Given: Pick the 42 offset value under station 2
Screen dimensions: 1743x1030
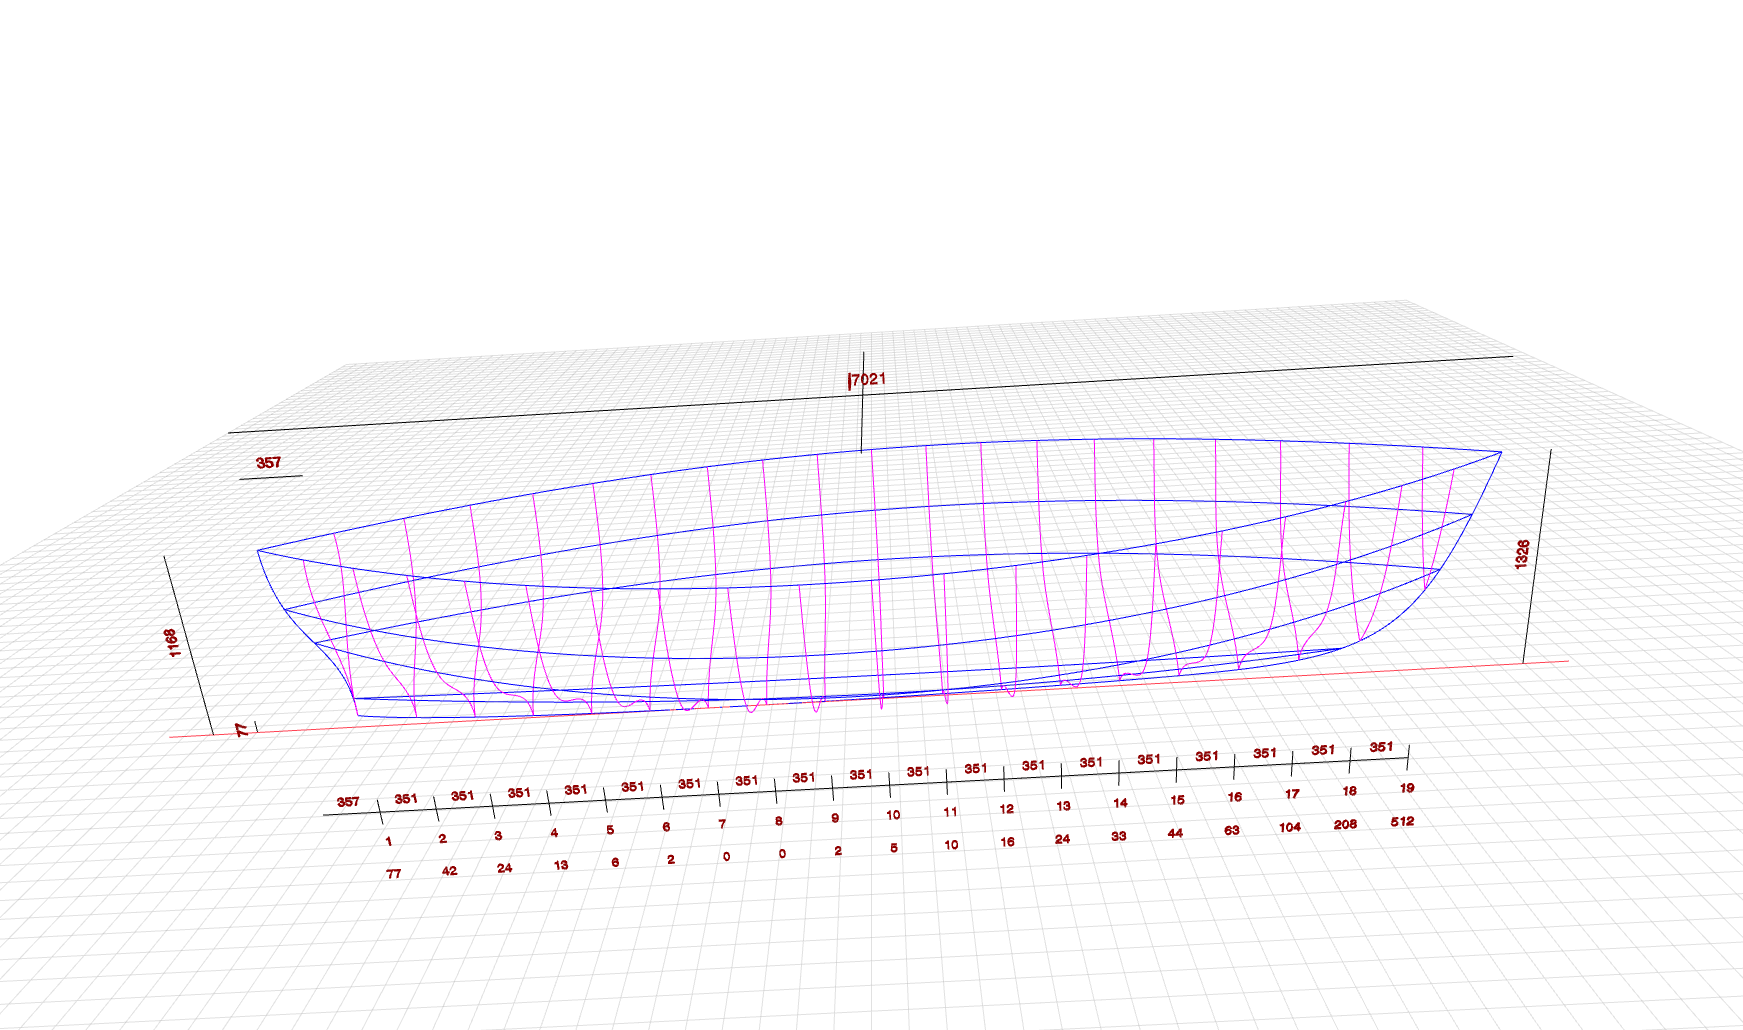Looking at the screenshot, I should coord(449,871).
